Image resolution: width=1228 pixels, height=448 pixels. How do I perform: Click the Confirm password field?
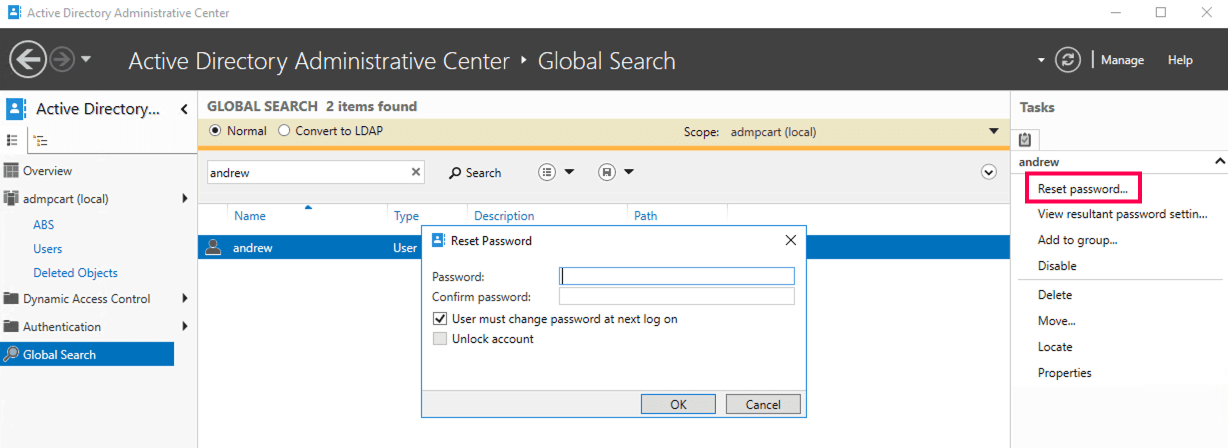pyautogui.click(x=677, y=297)
